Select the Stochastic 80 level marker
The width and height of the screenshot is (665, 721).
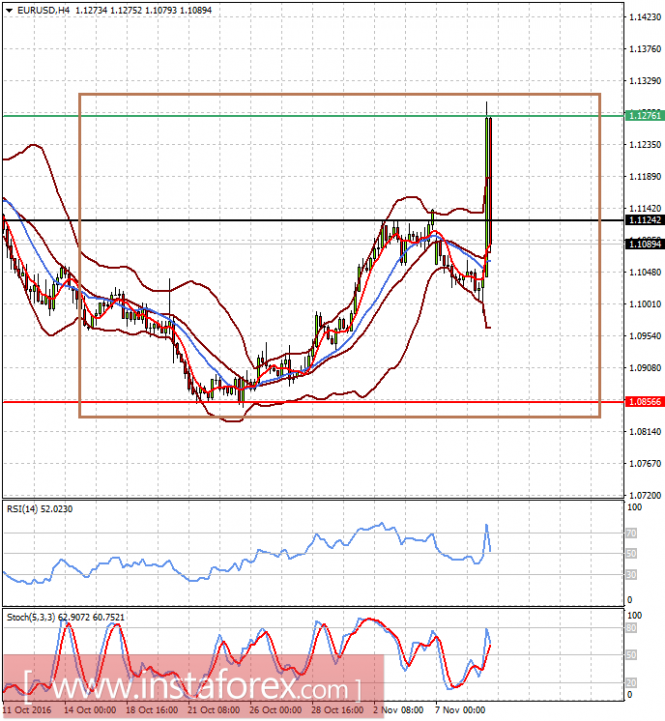tap(631, 628)
